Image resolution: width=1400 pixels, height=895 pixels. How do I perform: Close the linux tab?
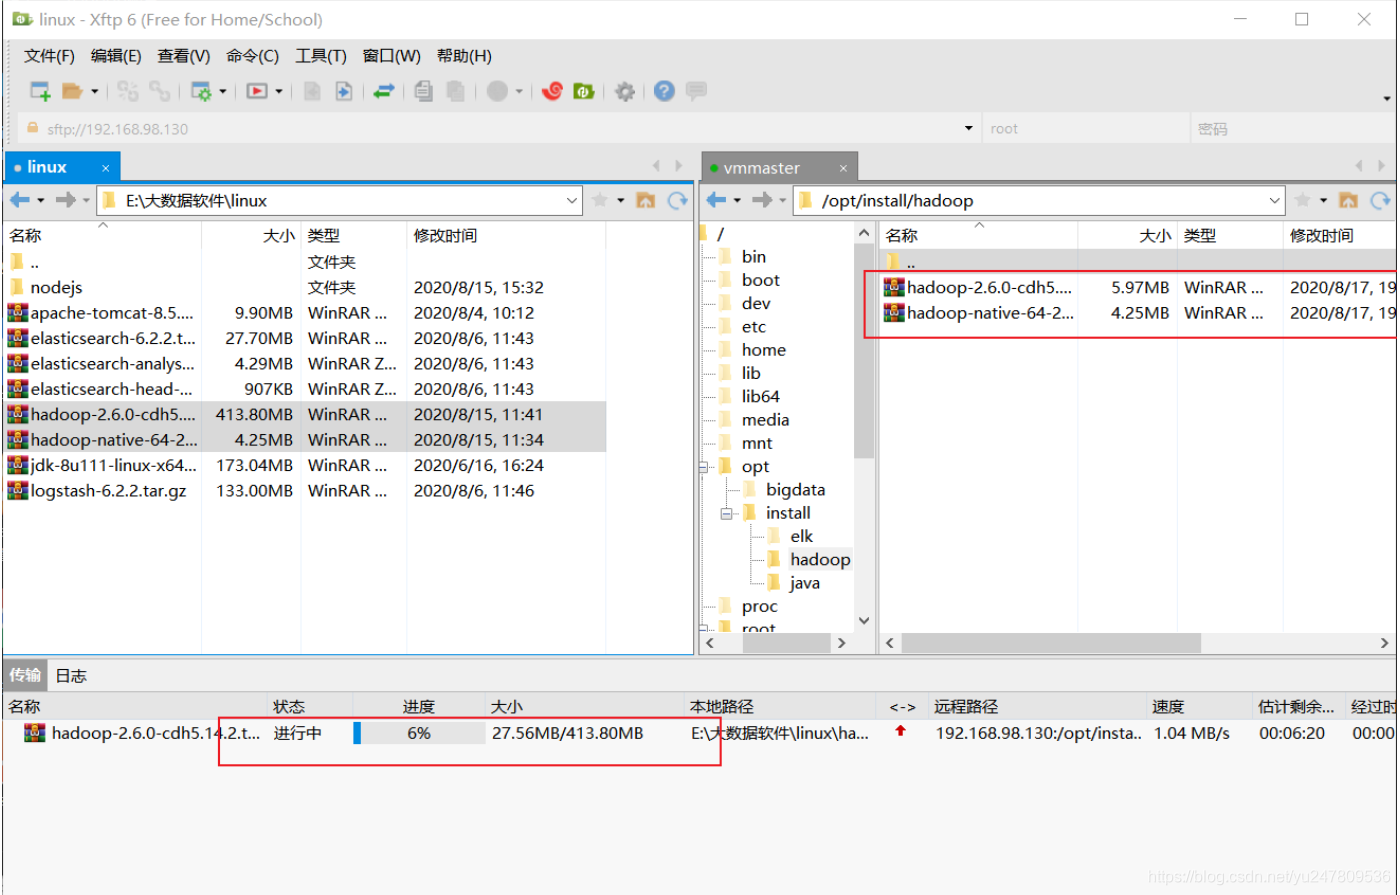tap(106, 167)
